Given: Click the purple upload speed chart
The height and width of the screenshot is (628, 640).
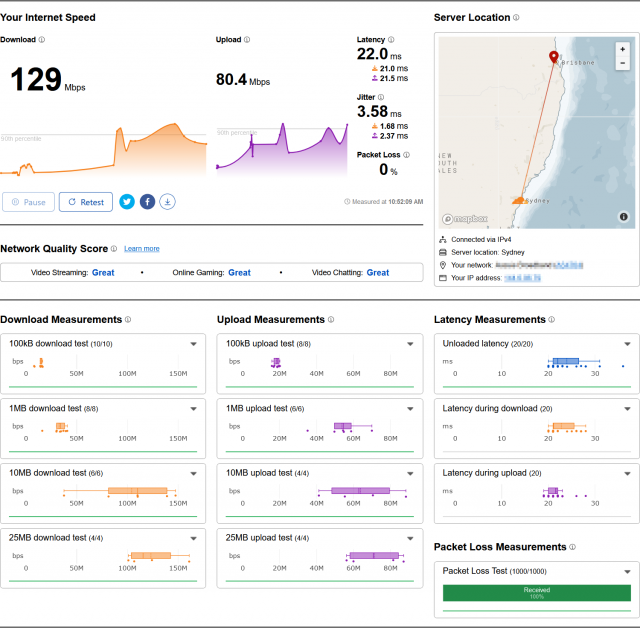Looking at the screenshot, I should [x=282, y=149].
